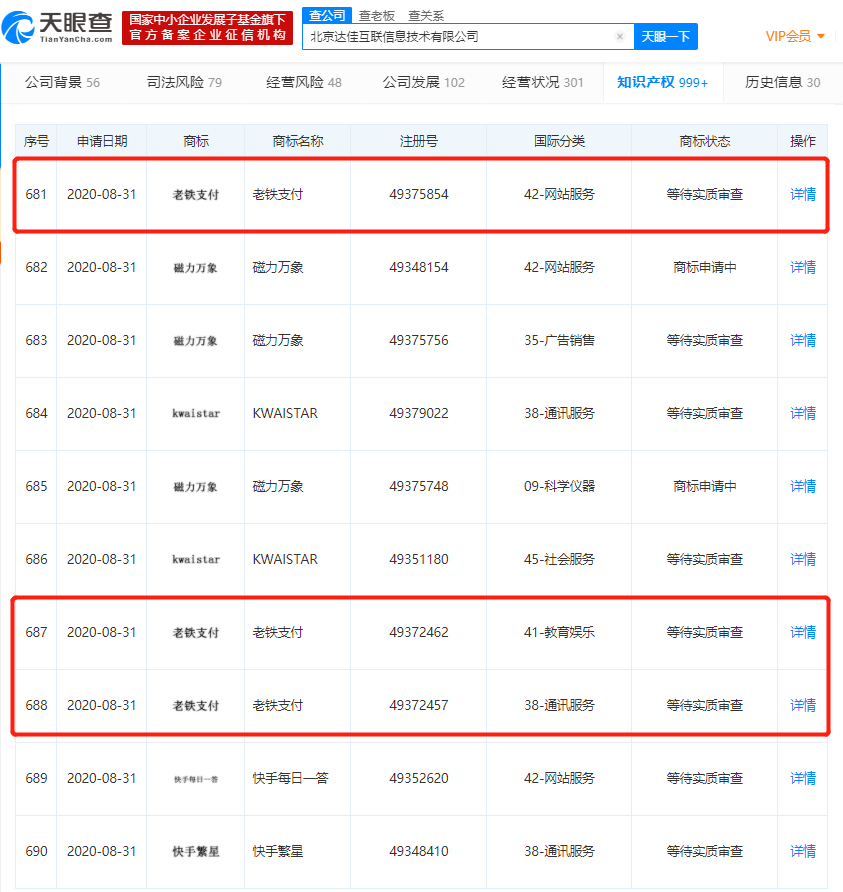The height and width of the screenshot is (892, 843).
Task: Click registration number 49375748
Action: click(x=419, y=486)
